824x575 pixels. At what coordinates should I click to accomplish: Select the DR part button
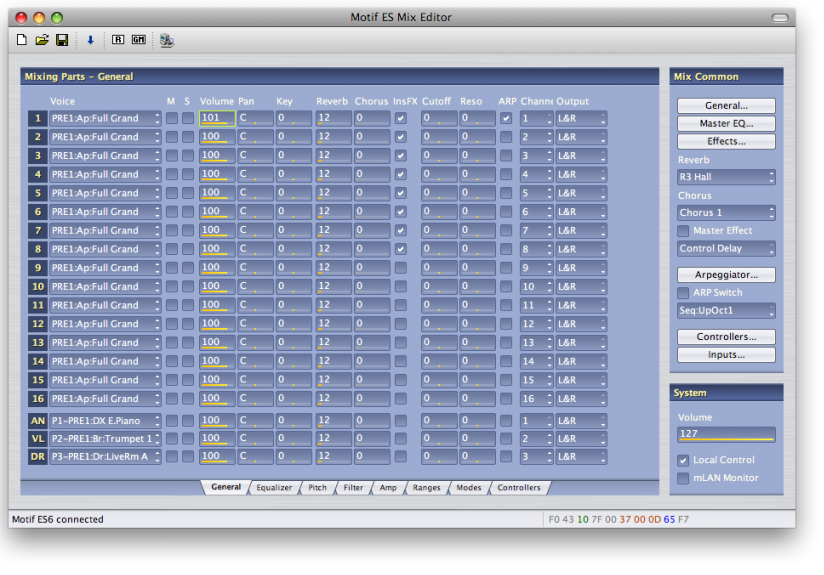pos(37,457)
